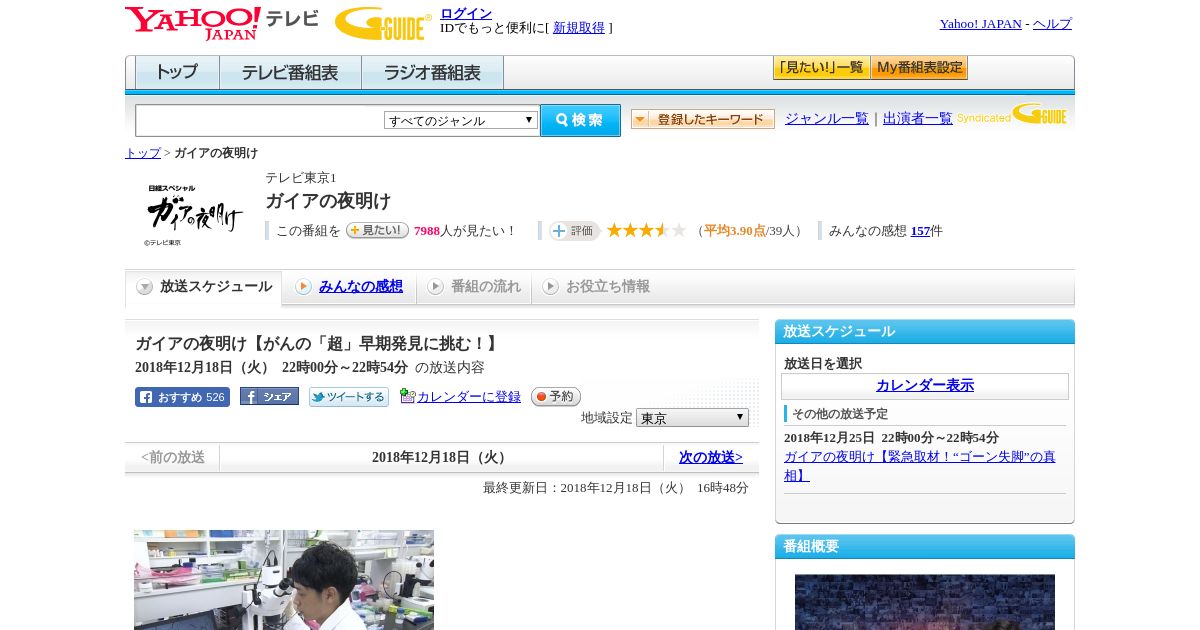This screenshot has width=1200, height=630.
Task: Switch to the みんなの感想 tab
Action: (349, 287)
